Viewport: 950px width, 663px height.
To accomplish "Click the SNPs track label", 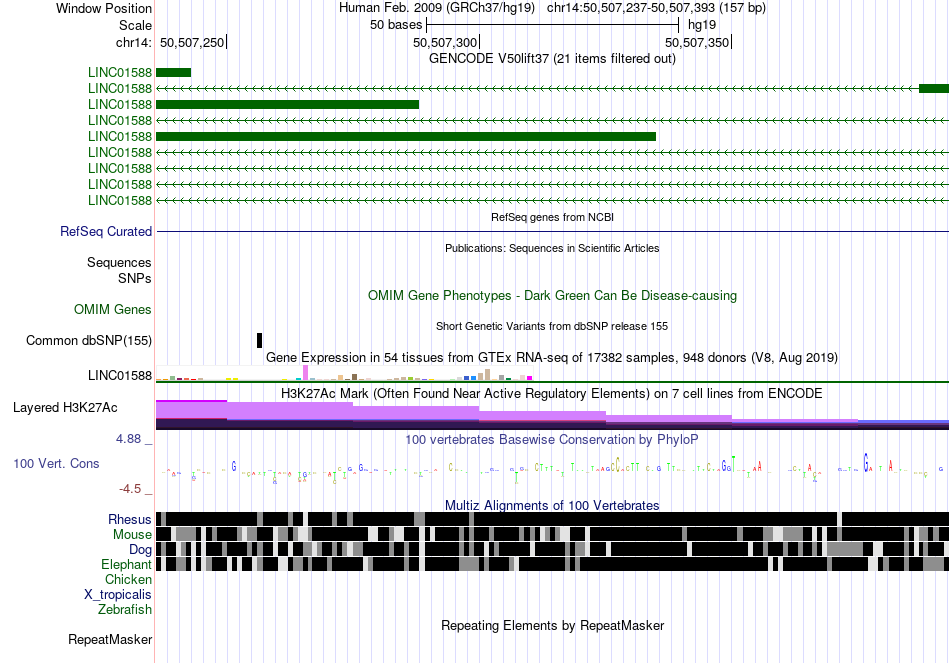I will coord(135,278).
